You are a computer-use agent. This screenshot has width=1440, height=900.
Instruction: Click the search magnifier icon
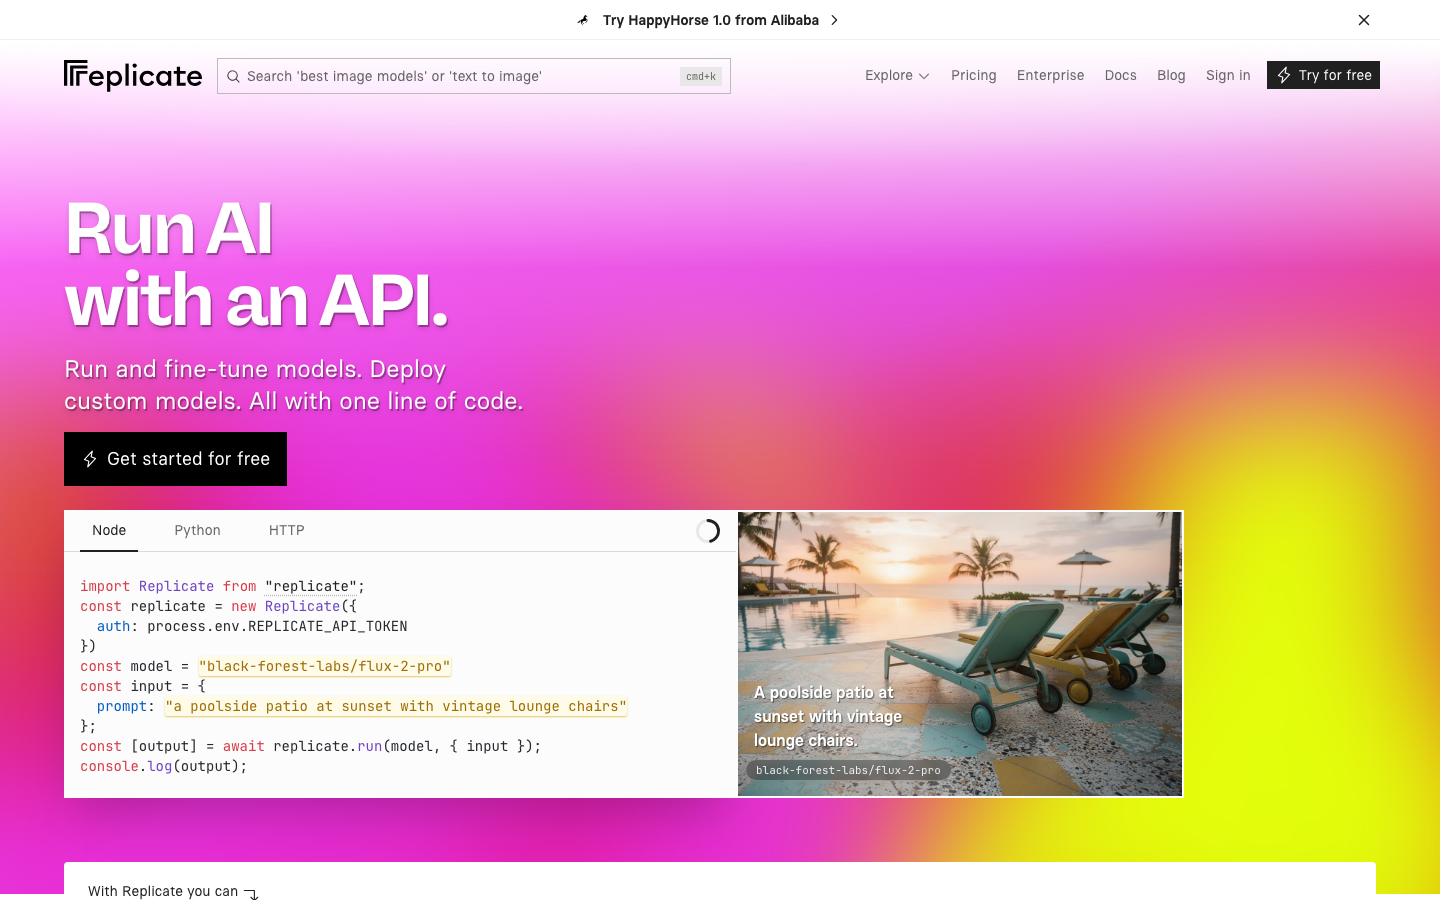coord(233,76)
